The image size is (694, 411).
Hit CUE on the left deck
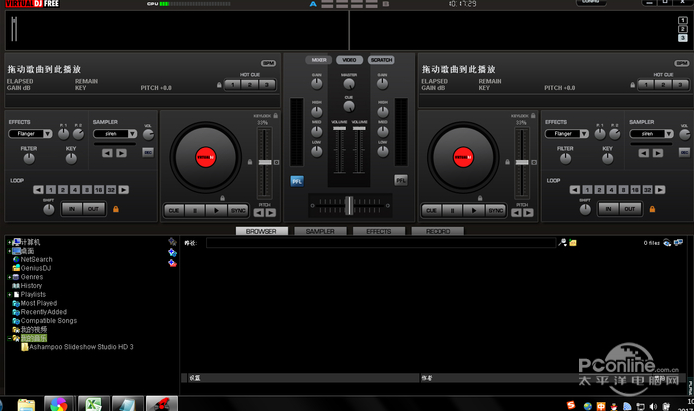pyautogui.click(x=174, y=211)
